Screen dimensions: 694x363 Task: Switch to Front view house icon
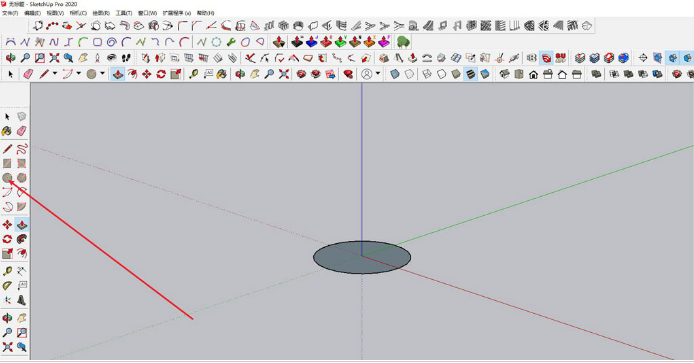[x=533, y=74]
